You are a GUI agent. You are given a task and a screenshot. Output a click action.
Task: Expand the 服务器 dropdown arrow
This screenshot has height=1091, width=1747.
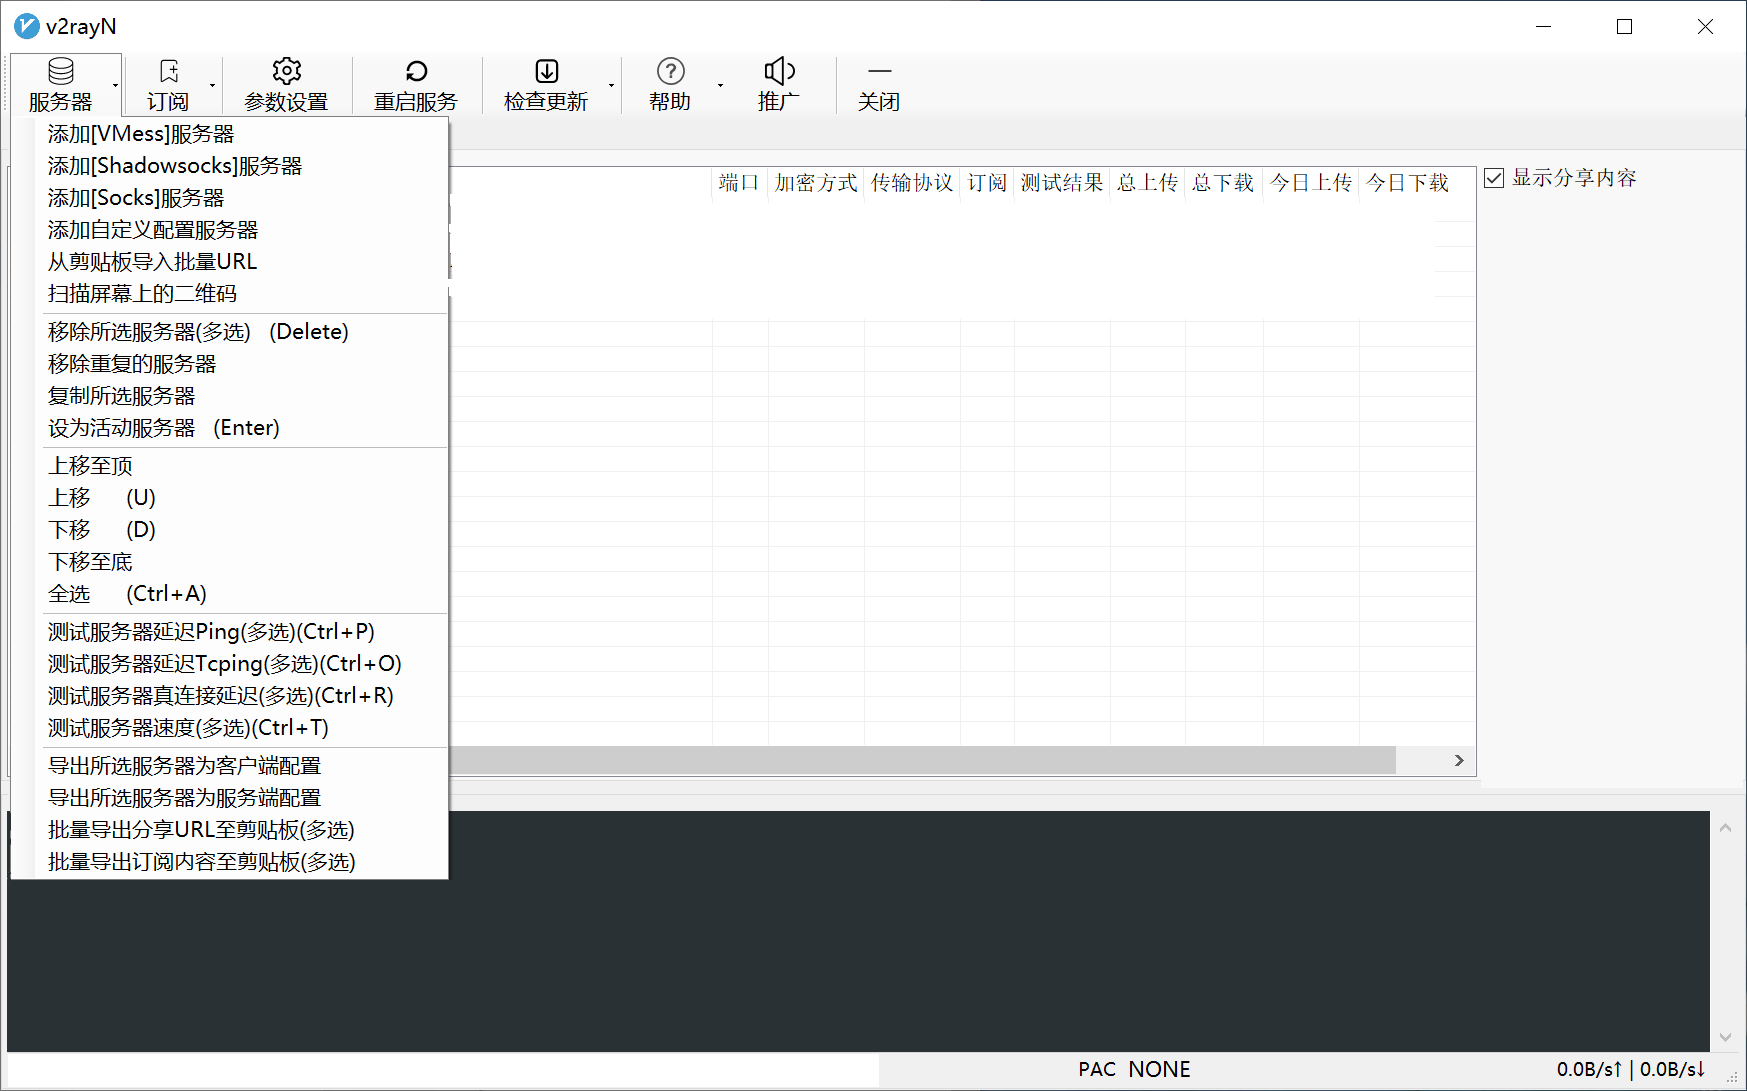(116, 85)
